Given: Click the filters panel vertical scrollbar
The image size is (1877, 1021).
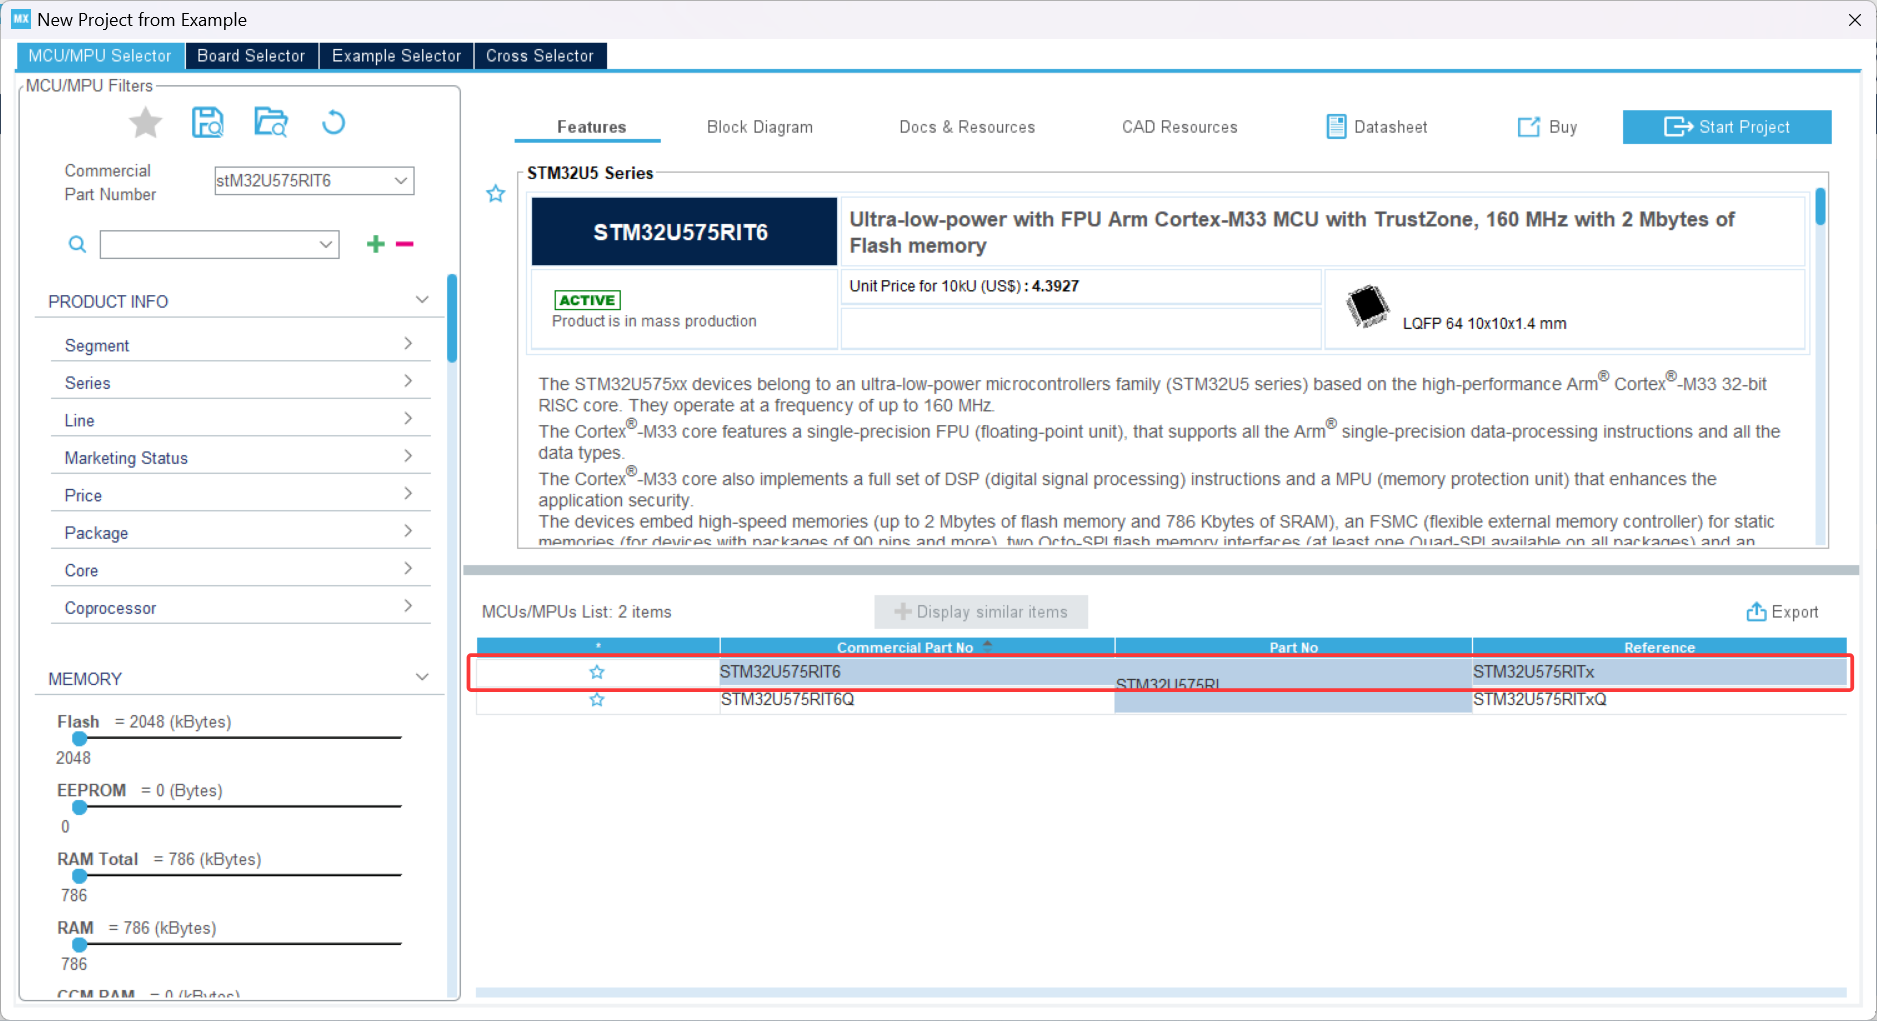Looking at the screenshot, I should [453, 319].
